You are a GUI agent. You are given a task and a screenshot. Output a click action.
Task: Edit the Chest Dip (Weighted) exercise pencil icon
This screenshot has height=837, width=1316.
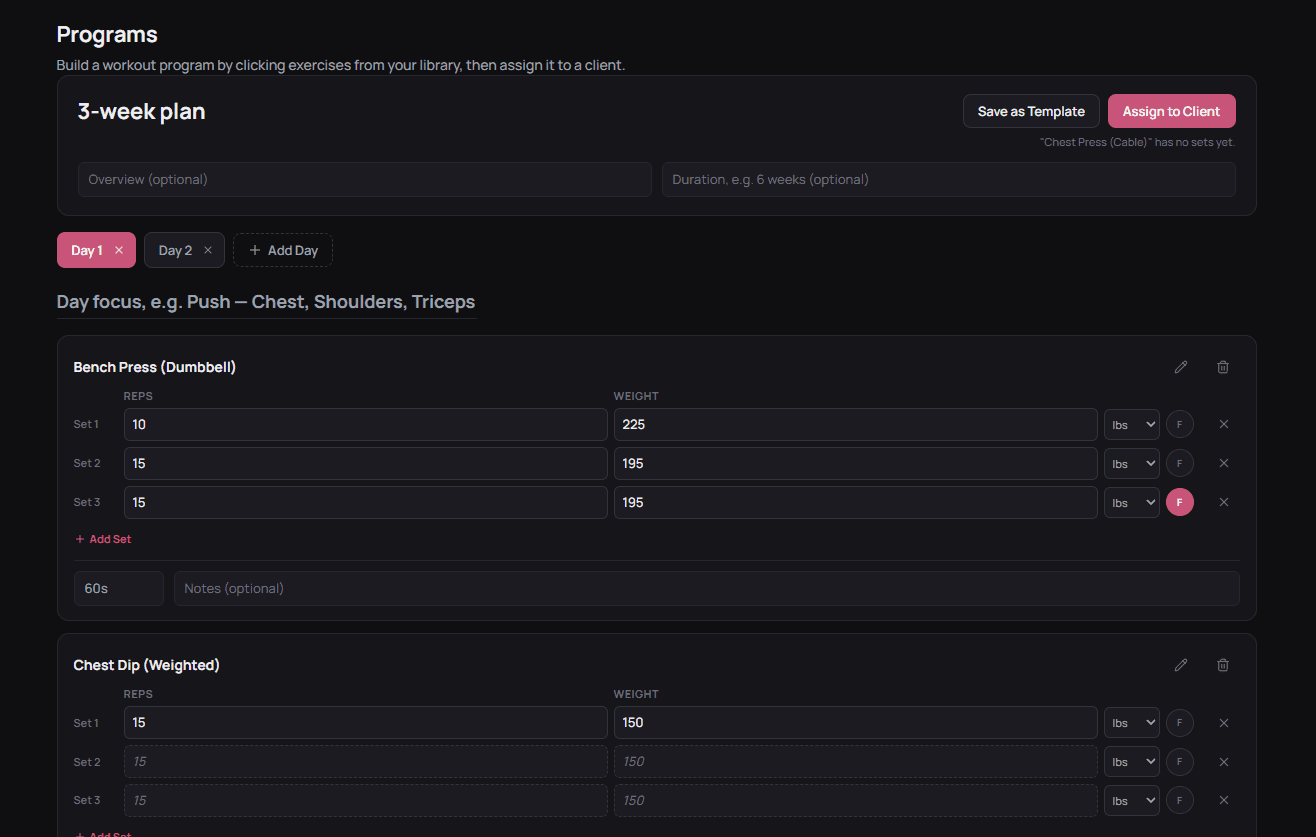pyautogui.click(x=1181, y=665)
